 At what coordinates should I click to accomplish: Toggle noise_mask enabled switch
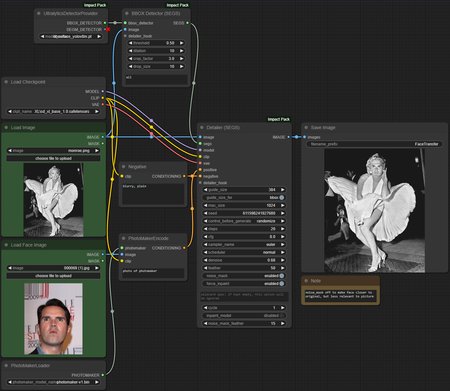(x=244, y=276)
